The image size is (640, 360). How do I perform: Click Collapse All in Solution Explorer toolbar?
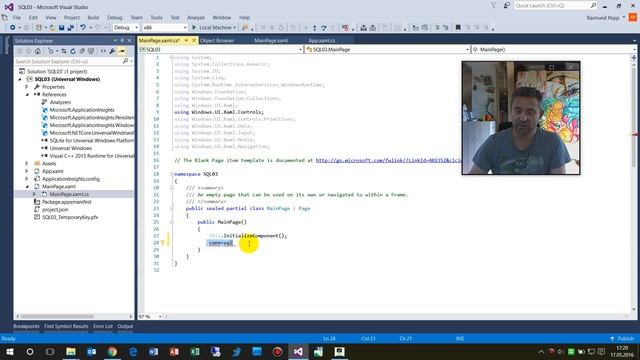coord(82,51)
